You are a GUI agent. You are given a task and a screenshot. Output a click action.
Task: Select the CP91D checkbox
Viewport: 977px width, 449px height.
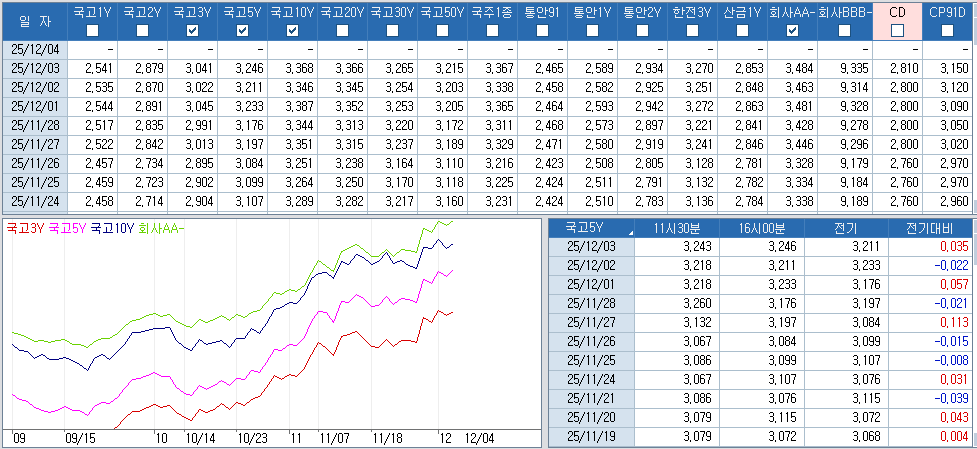pyautogui.click(x=946, y=31)
